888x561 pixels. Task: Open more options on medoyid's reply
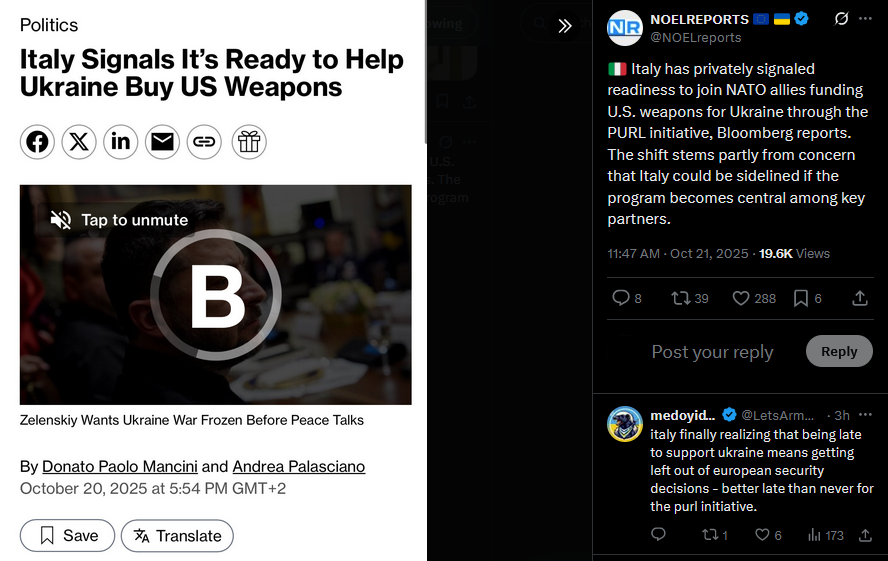tap(865, 415)
